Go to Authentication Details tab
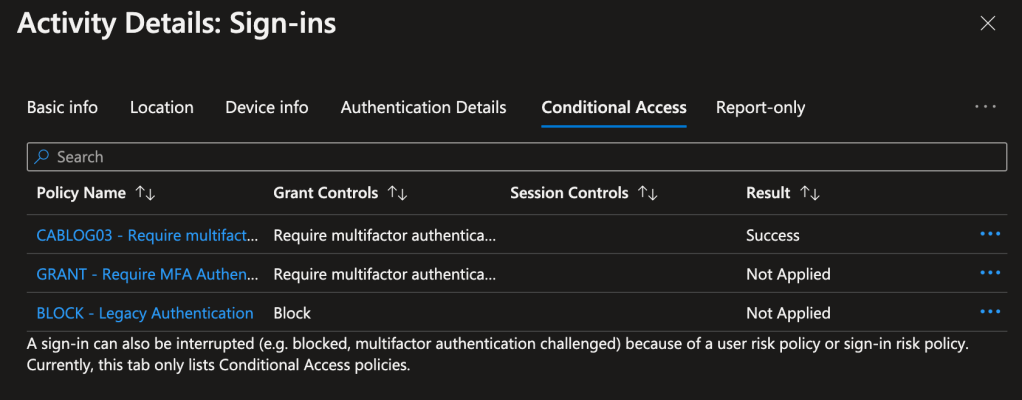Image resolution: width=1022 pixels, height=400 pixels. click(423, 107)
